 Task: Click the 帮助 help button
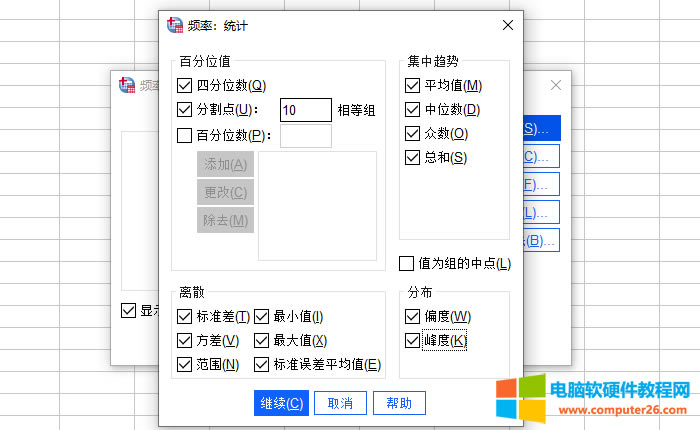[399, 403]
